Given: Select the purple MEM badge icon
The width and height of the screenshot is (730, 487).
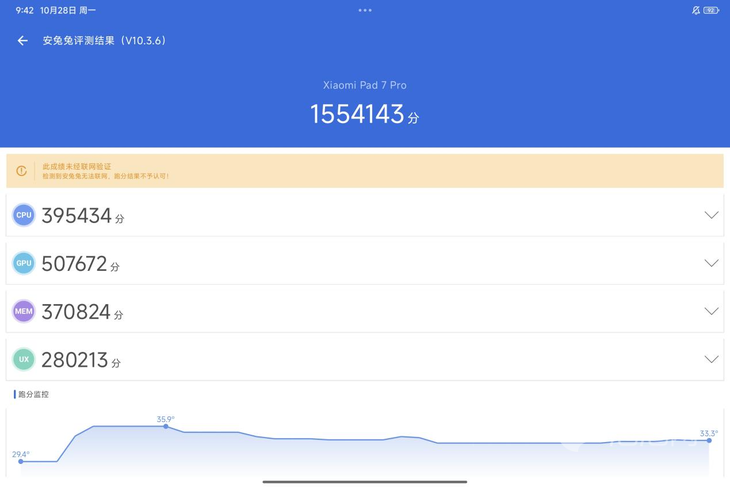Looking at the screenshot, I should tap(23, 311).
